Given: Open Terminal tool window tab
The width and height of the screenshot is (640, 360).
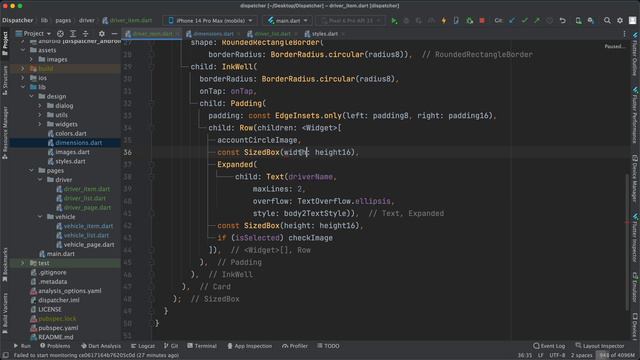Looking at the screenshot, I should click(202, 346).
